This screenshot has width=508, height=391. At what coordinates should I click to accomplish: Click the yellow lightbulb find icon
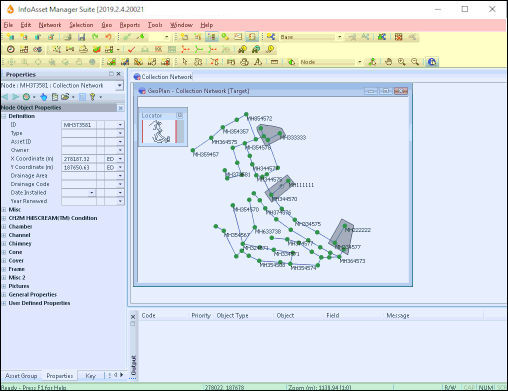(x=270, y=50)
